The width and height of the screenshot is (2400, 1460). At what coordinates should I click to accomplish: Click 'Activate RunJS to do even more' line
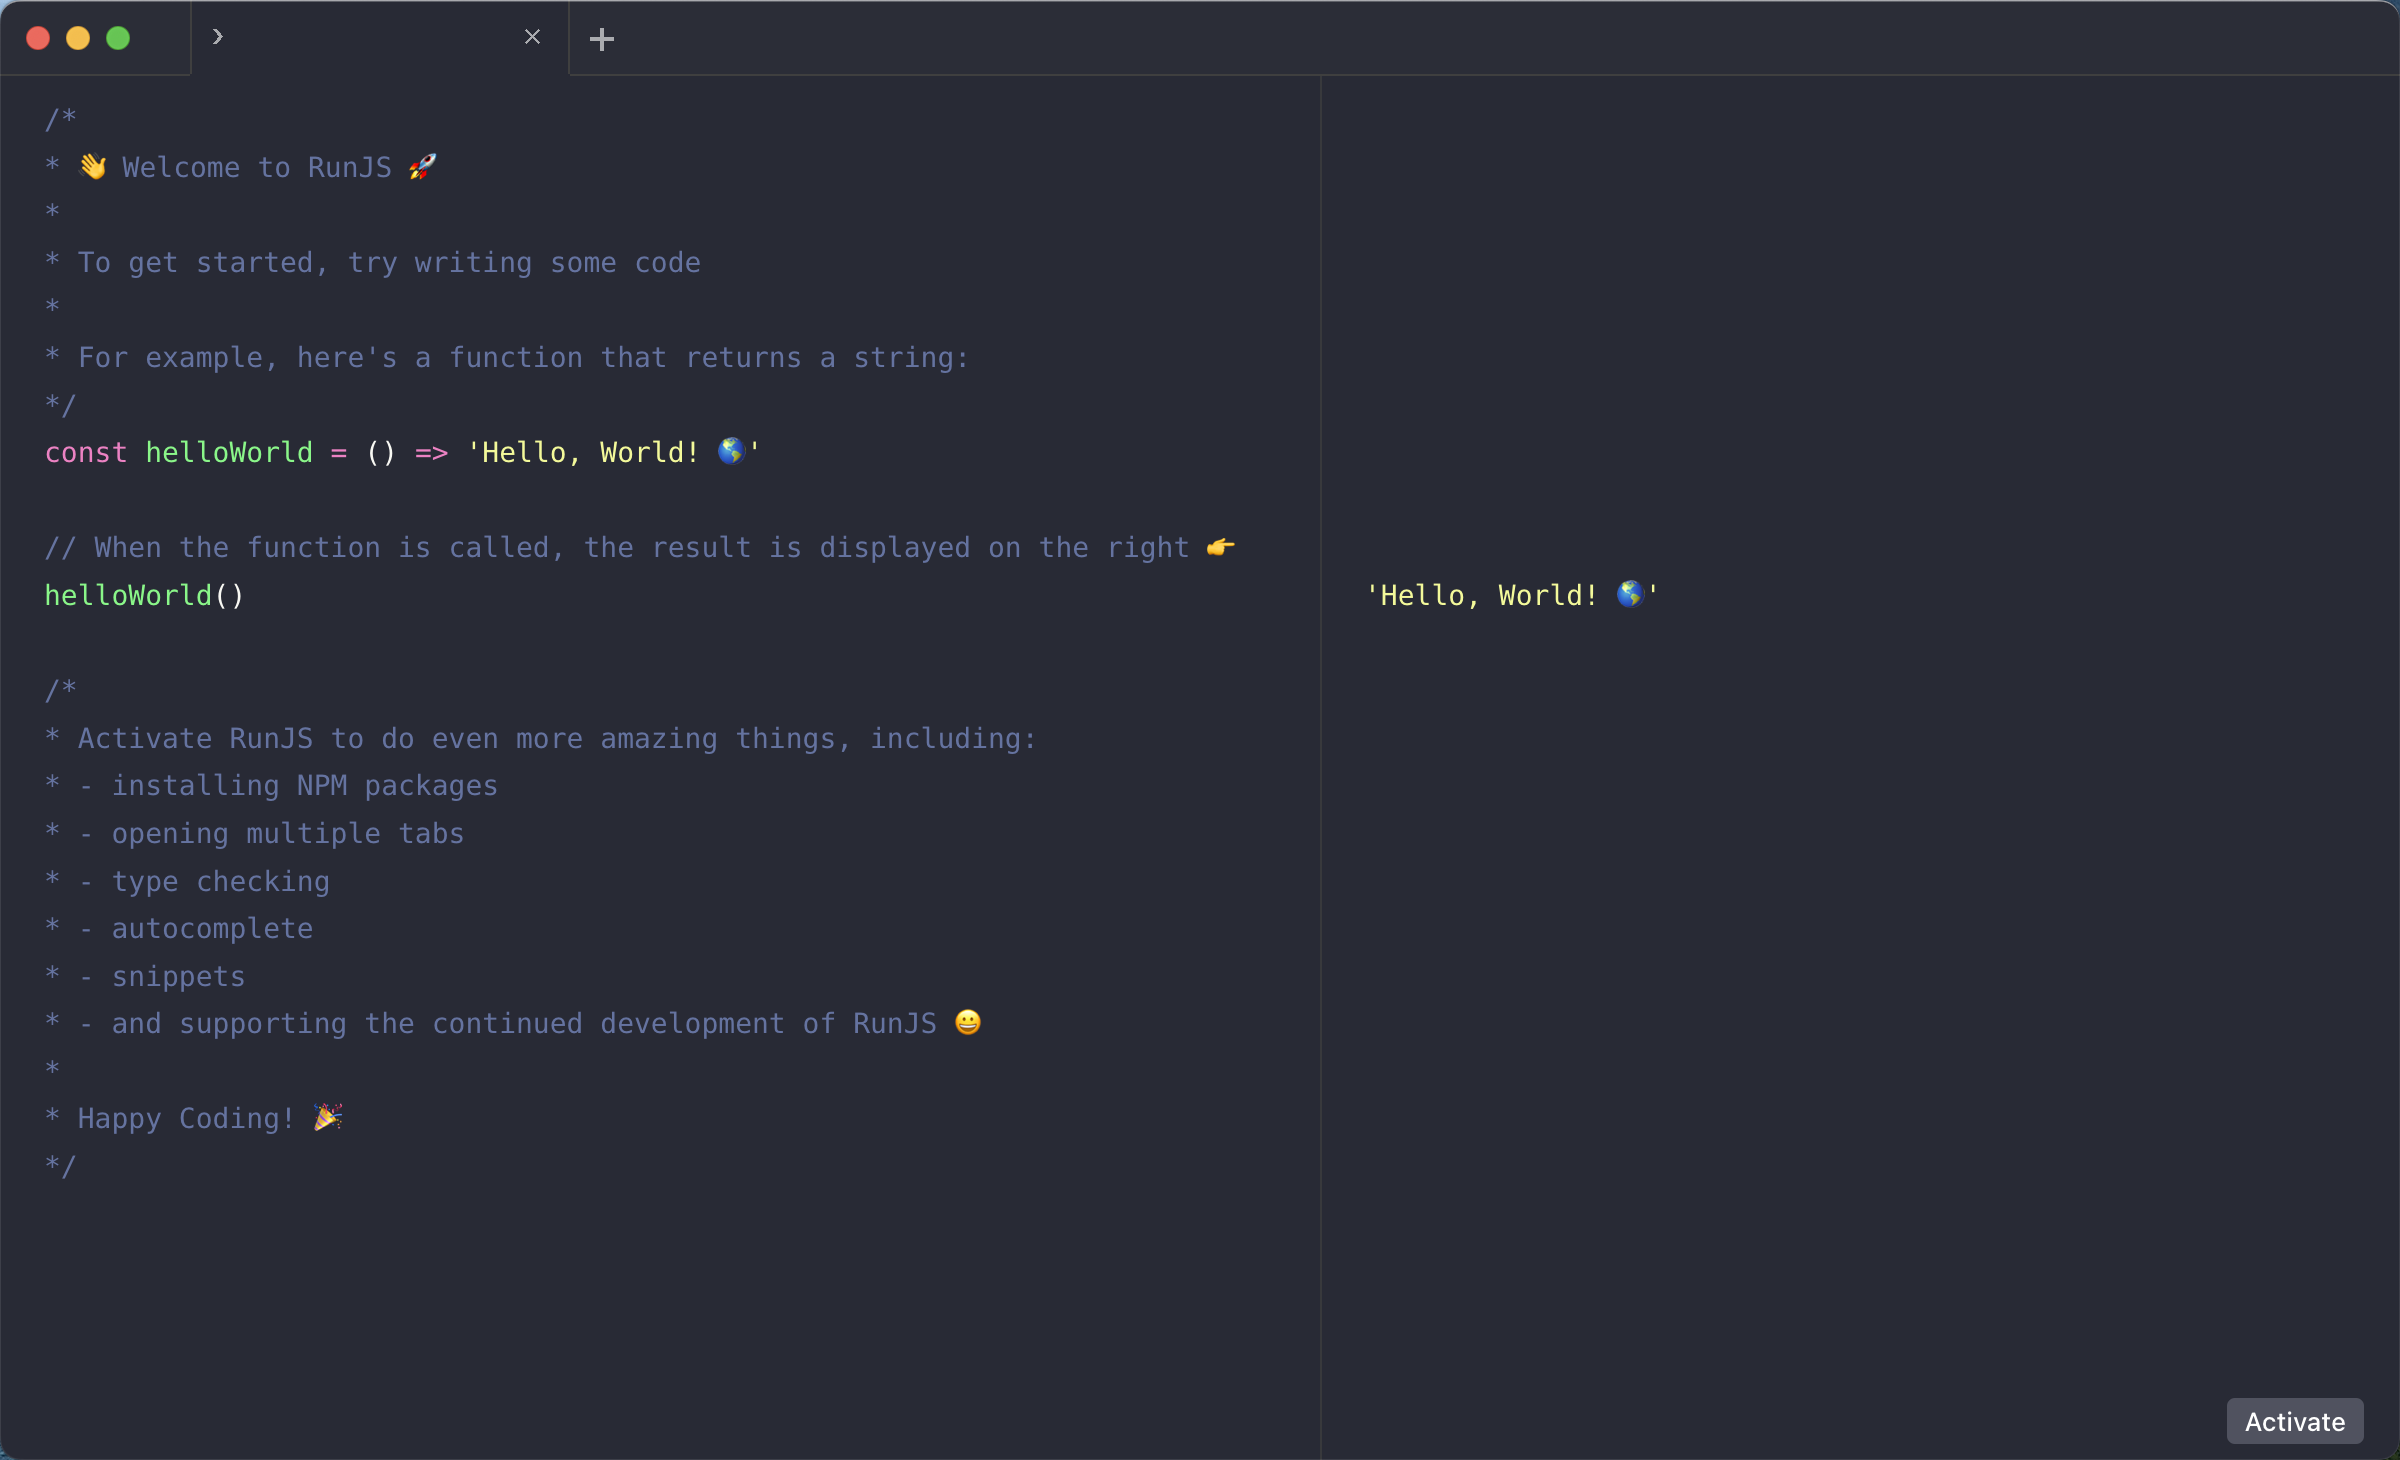[541, 738]
